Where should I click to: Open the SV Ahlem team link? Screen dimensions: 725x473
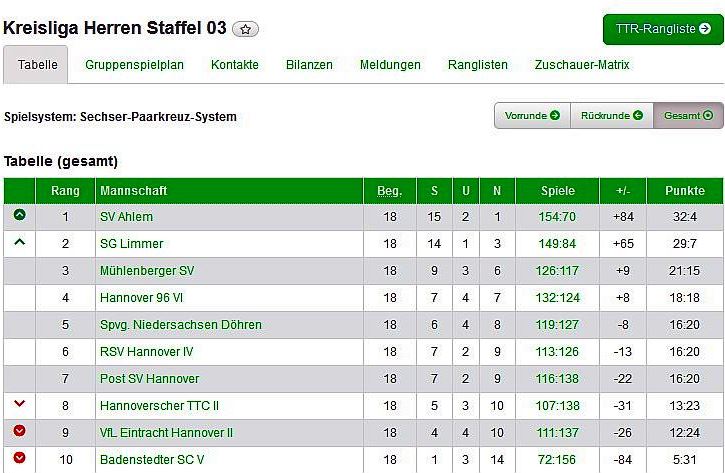pos(126,216)
